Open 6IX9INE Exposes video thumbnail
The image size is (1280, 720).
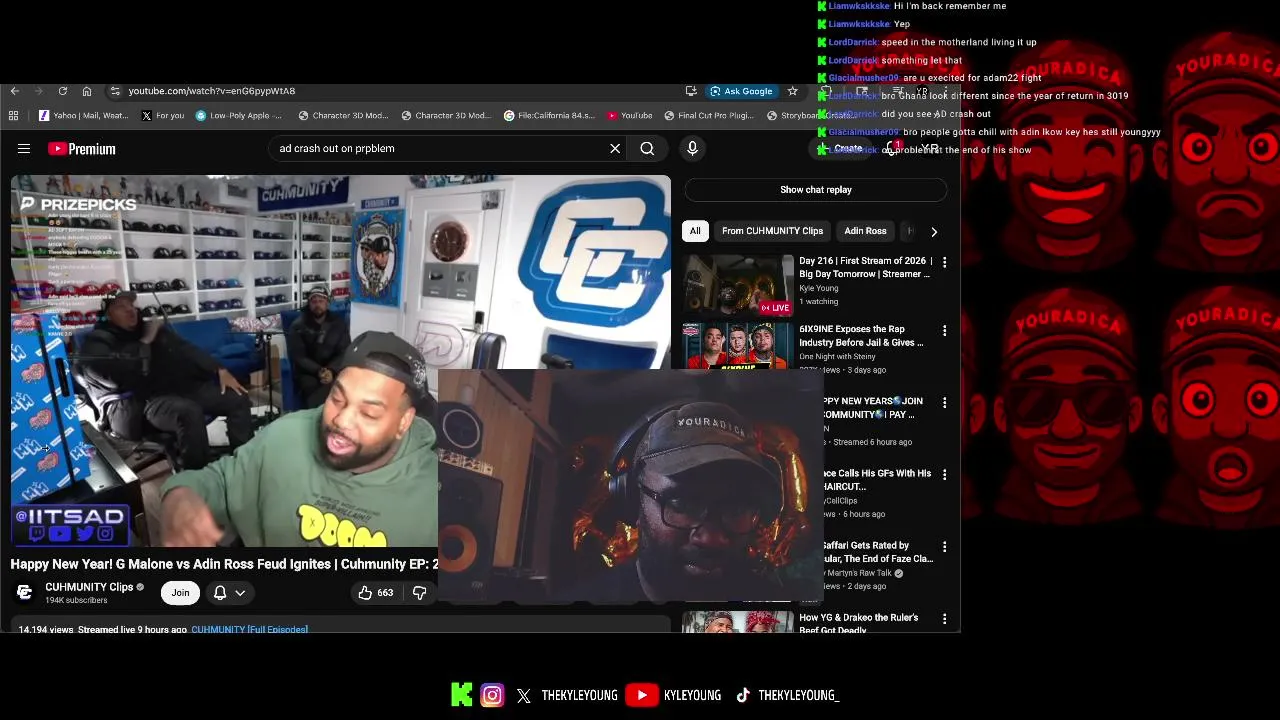click(x=738, y=346)
